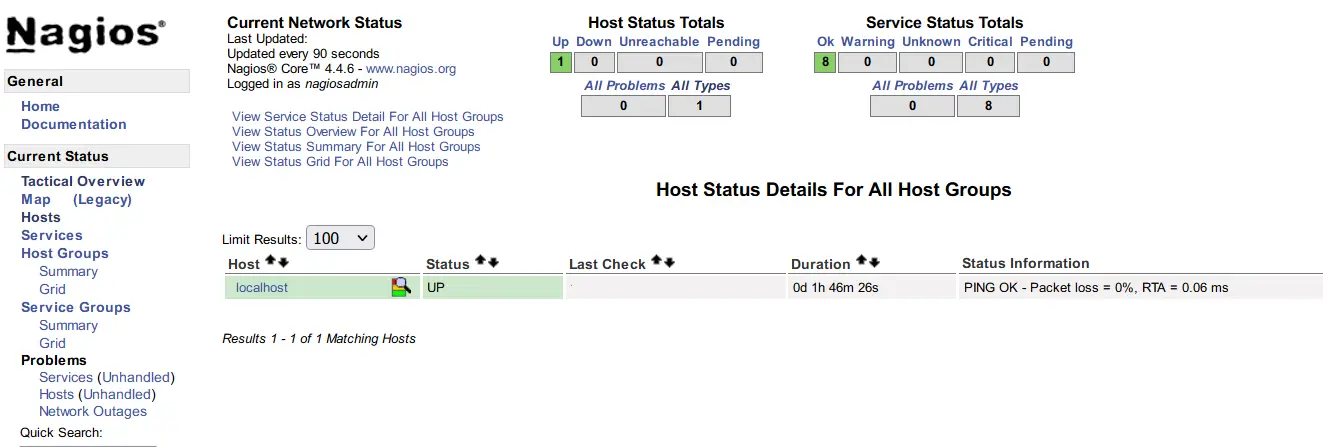Screen dimensions: 1323x447
Task: Sort Host column ascending with up arrow
Action: point(270,262)
